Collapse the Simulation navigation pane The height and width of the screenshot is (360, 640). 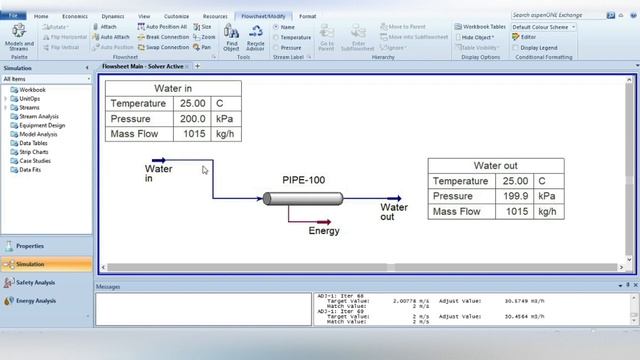pos(87,68)
